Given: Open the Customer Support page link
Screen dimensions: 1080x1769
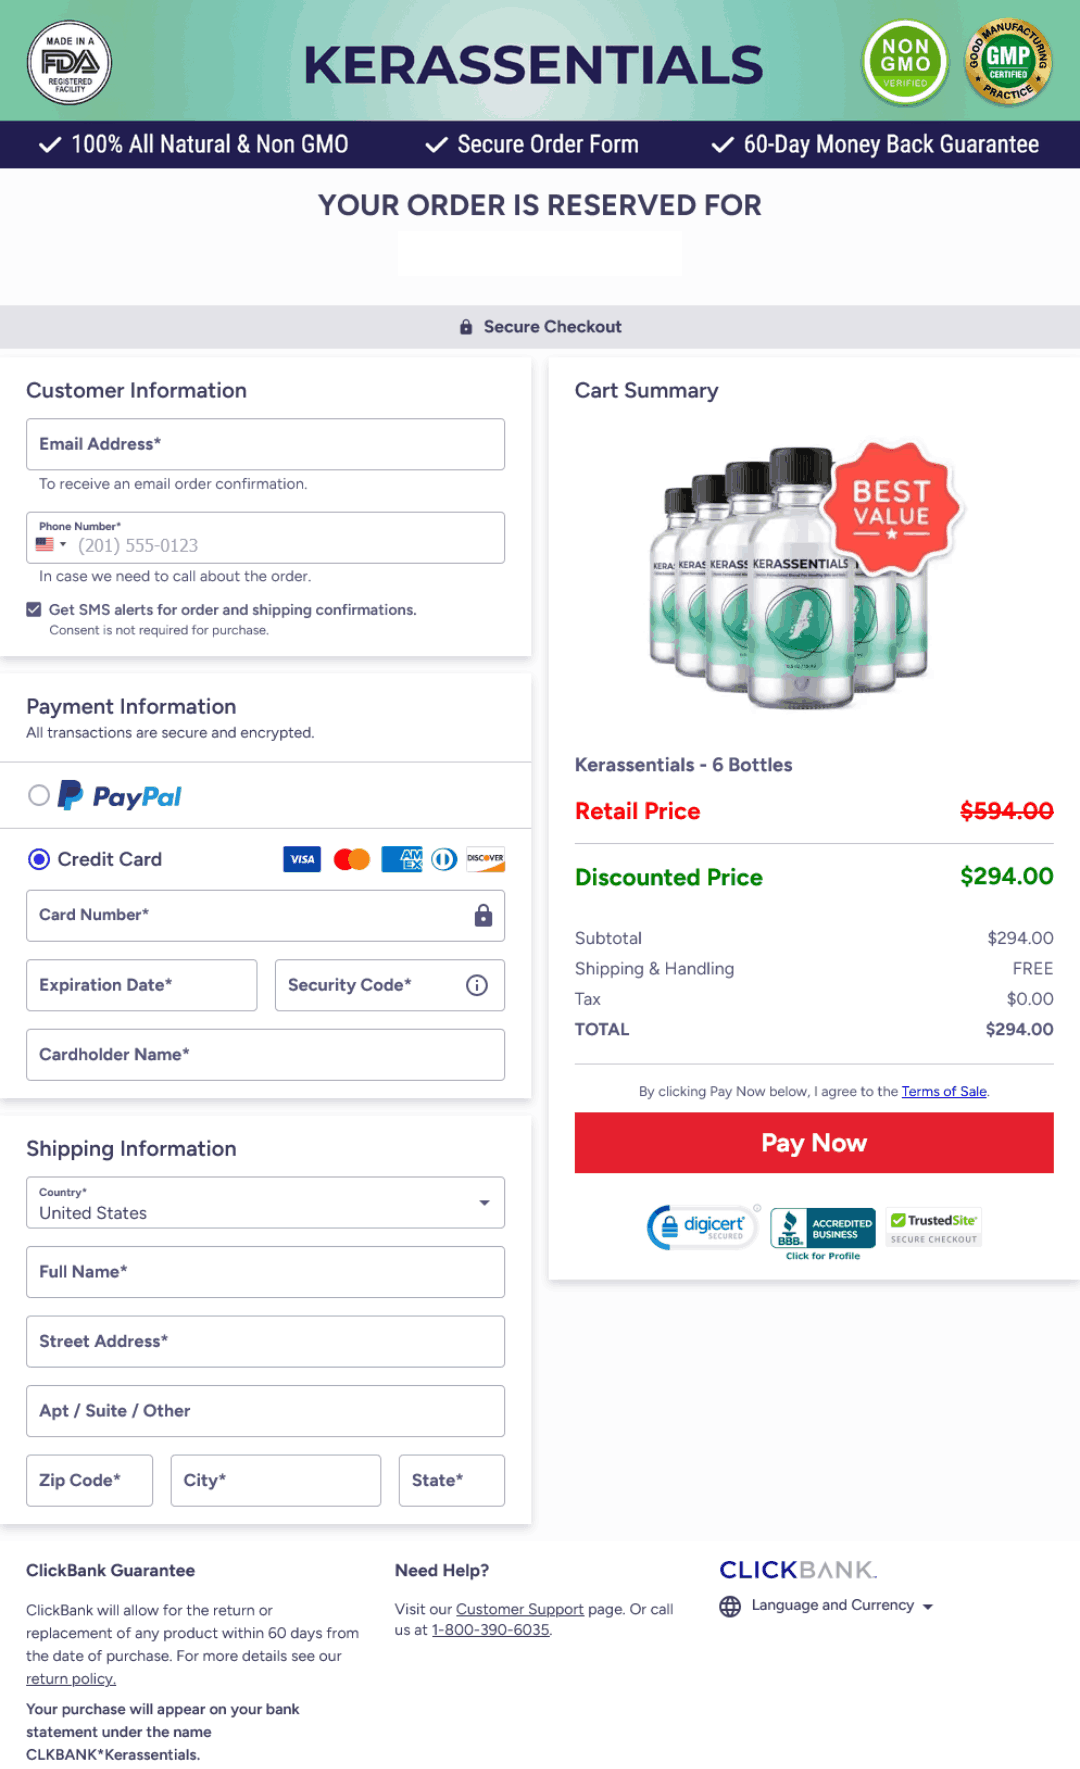Looking at the screenshot, I should point(520,1609).
